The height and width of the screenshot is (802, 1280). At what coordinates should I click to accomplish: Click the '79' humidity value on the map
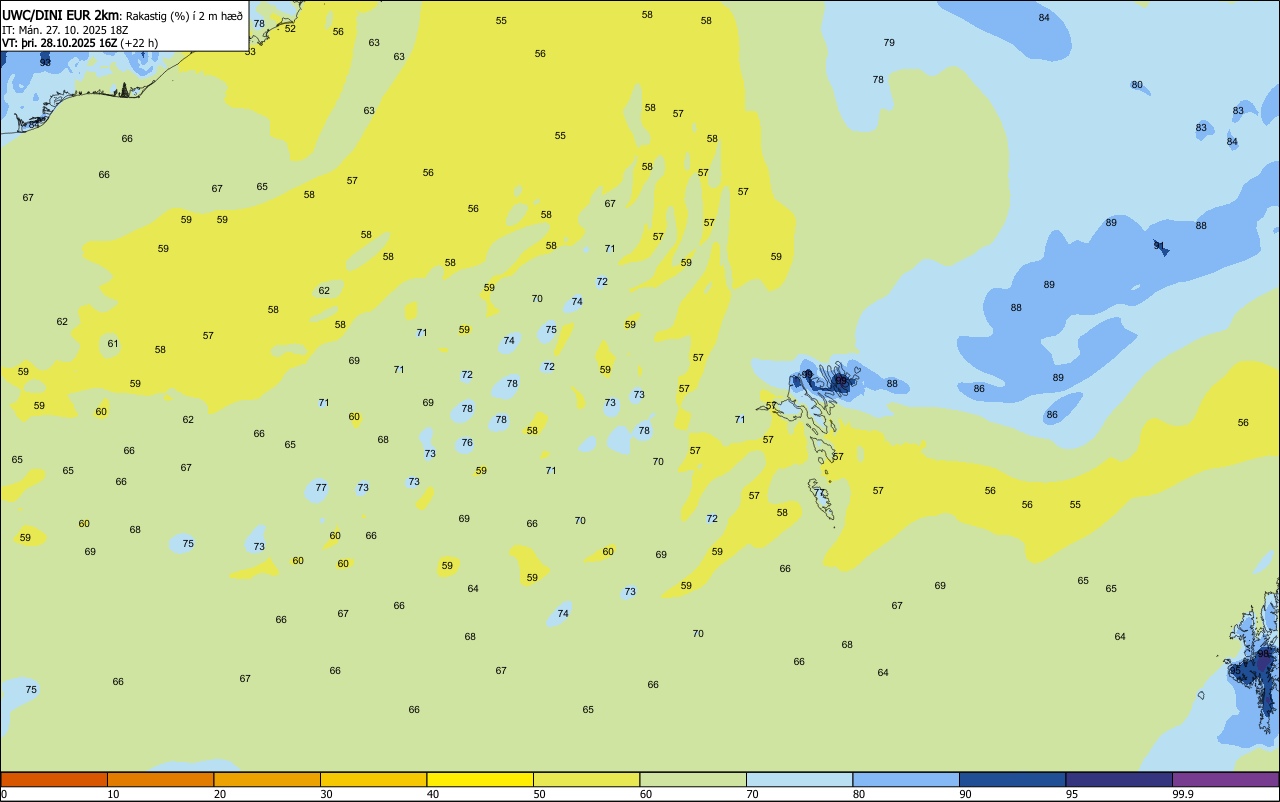(889, 42)
